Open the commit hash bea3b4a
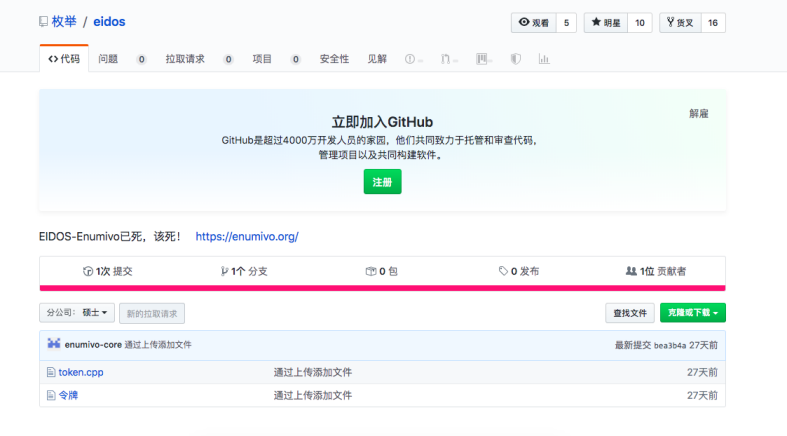 (x=670, y=345)
